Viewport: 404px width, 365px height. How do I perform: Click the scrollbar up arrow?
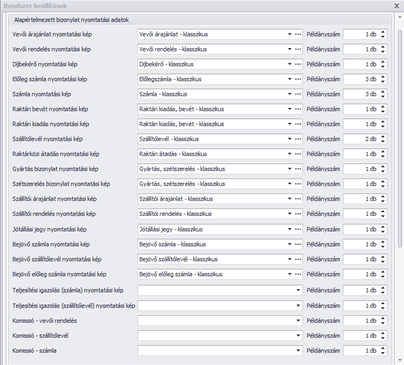coord(400,17)
